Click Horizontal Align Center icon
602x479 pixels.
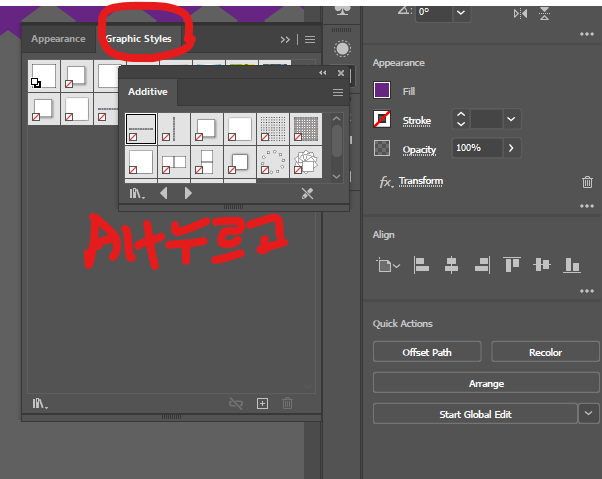coord(451,265)
